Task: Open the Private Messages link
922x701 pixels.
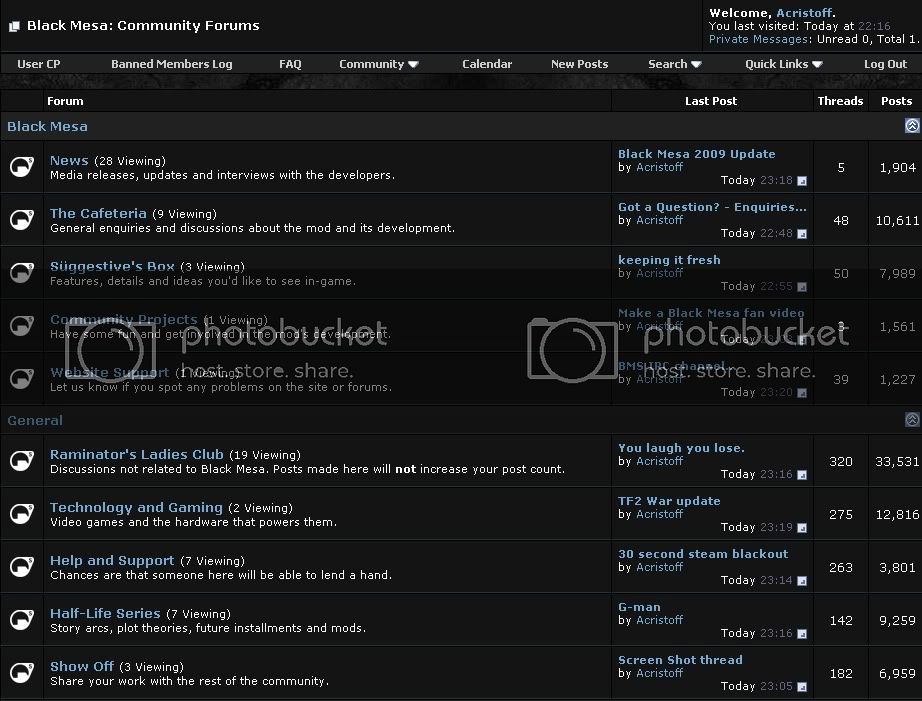Action: click(758, 39)
